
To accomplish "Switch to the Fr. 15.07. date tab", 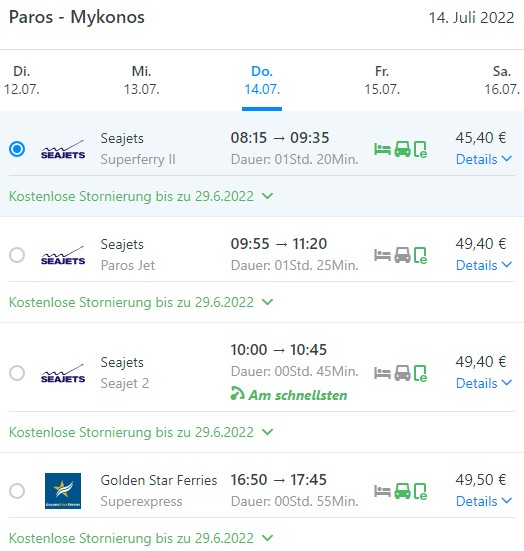I will pos(382,80).
